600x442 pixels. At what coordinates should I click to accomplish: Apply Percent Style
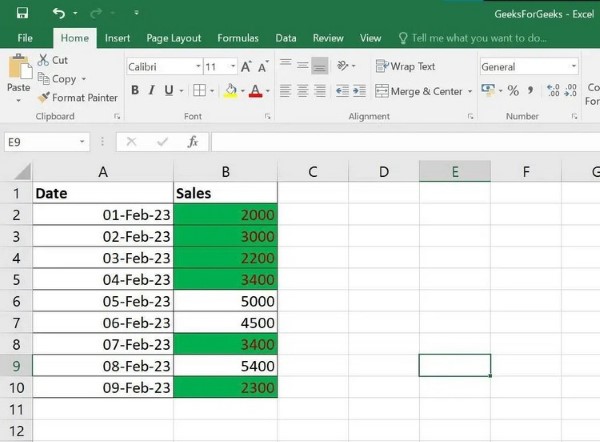pyautogui.click(x=513, y=91)
